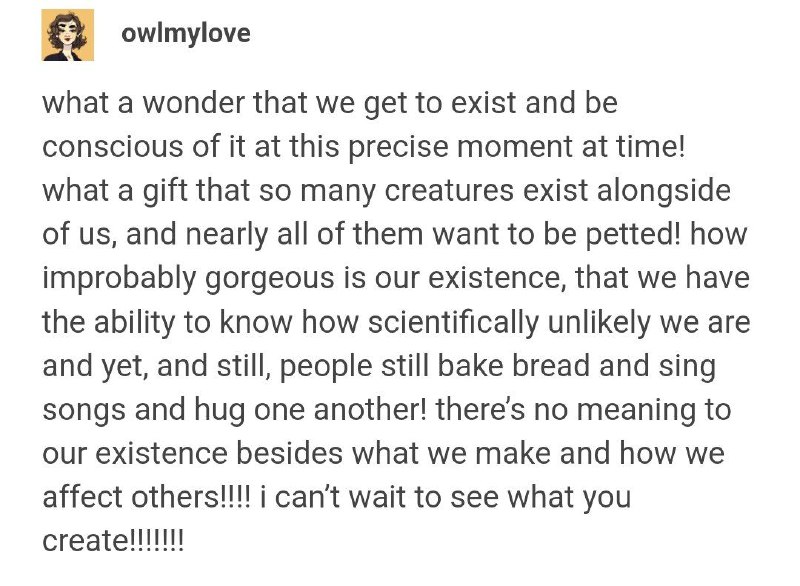Click the word "alongside" ending the third line
The height and width of the screenshot is (586, 800).
(x=663, y=191)
